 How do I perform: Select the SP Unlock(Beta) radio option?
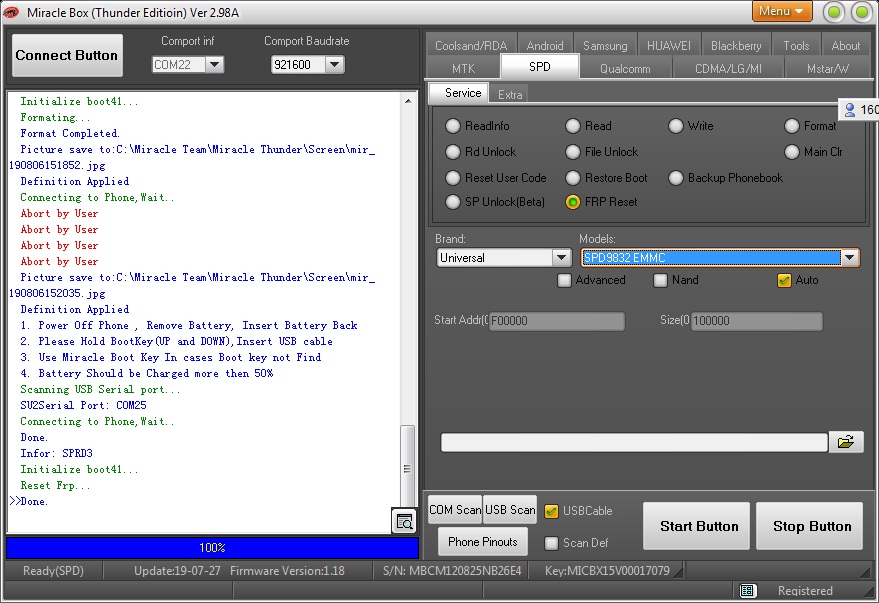(x=453, y=202)
